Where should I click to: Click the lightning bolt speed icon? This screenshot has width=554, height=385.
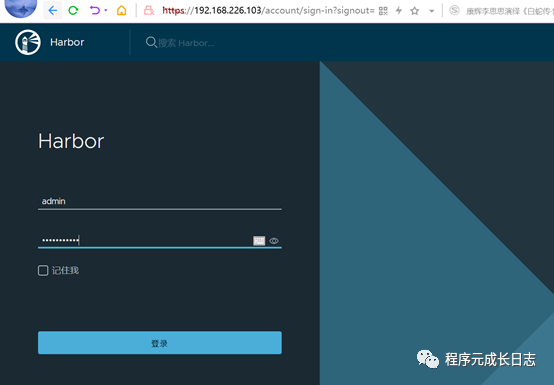tap(399, 11)
